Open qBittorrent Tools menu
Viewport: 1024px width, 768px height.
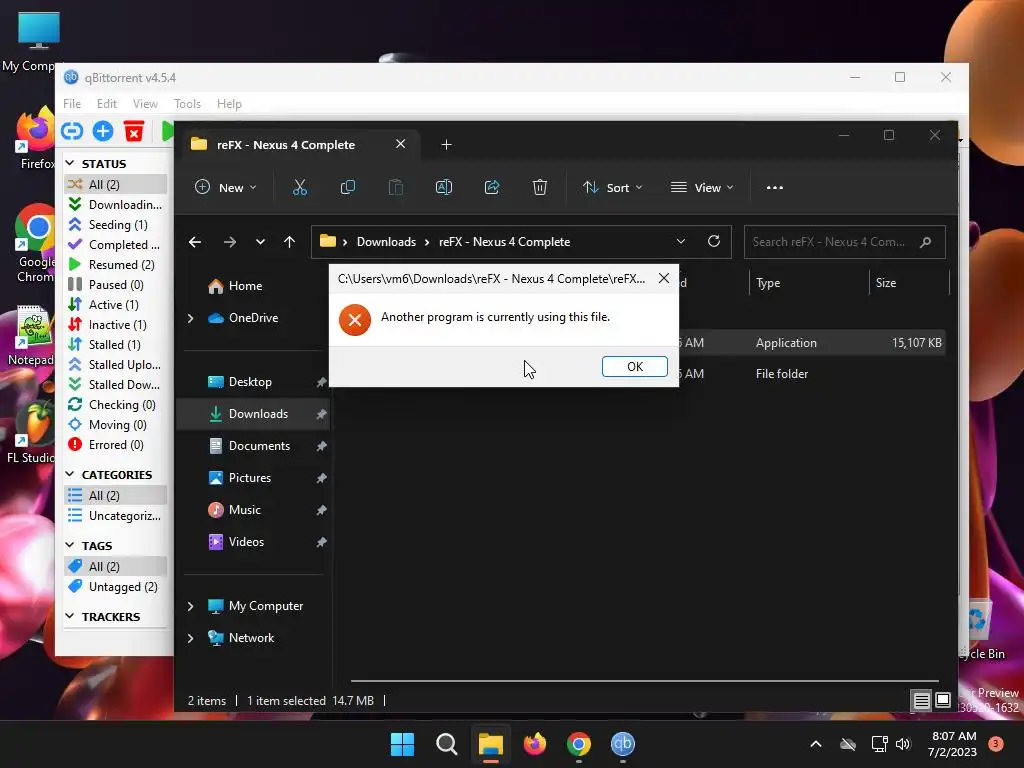[x=187, y=104]
